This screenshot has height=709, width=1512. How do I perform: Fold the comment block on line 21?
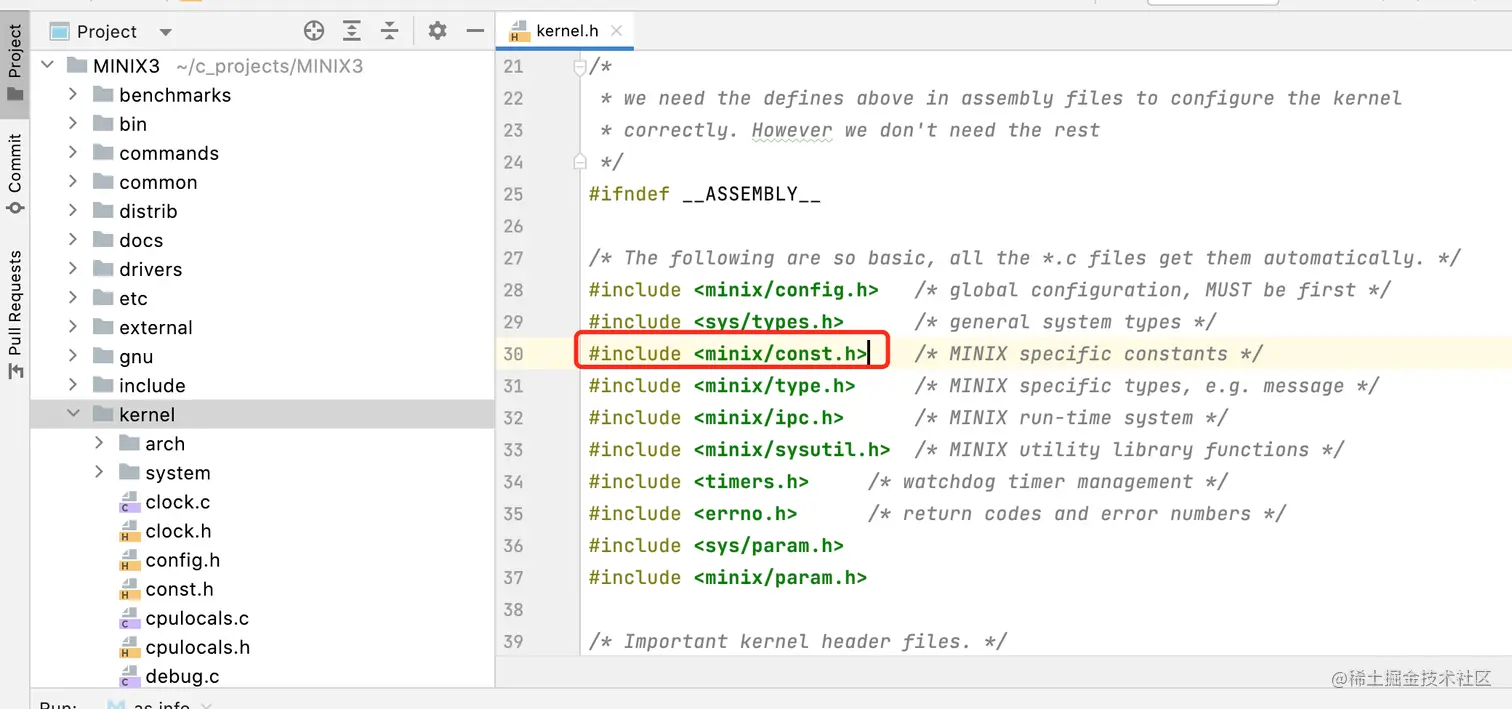point(579,67)
